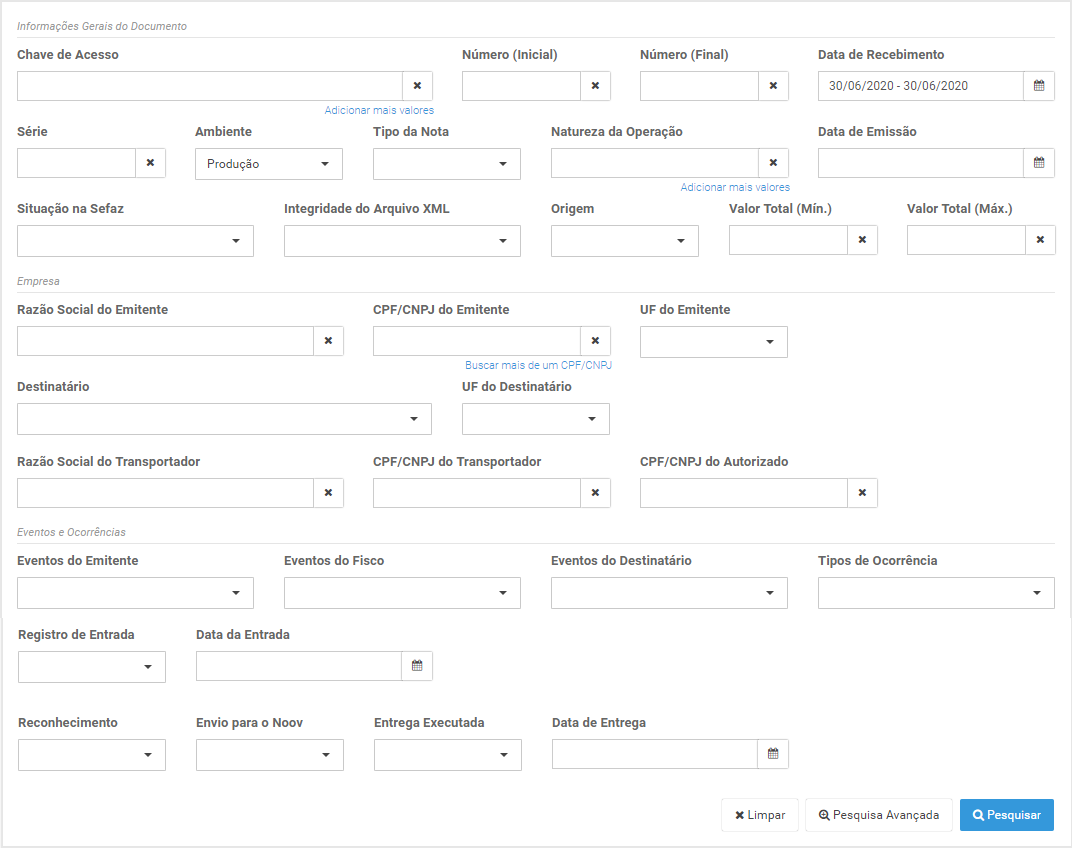Open the Eventos do Destinatário dropdown
This screenshot has width=1072, height=848.
[669, 593]
